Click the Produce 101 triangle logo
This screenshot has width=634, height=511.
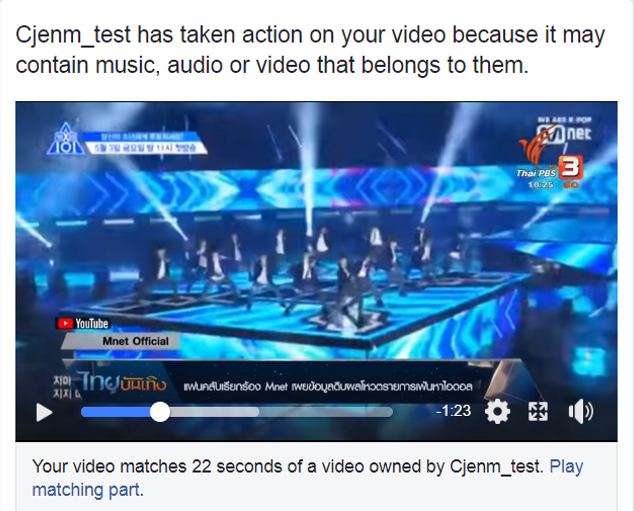click(x=65, y=139)
